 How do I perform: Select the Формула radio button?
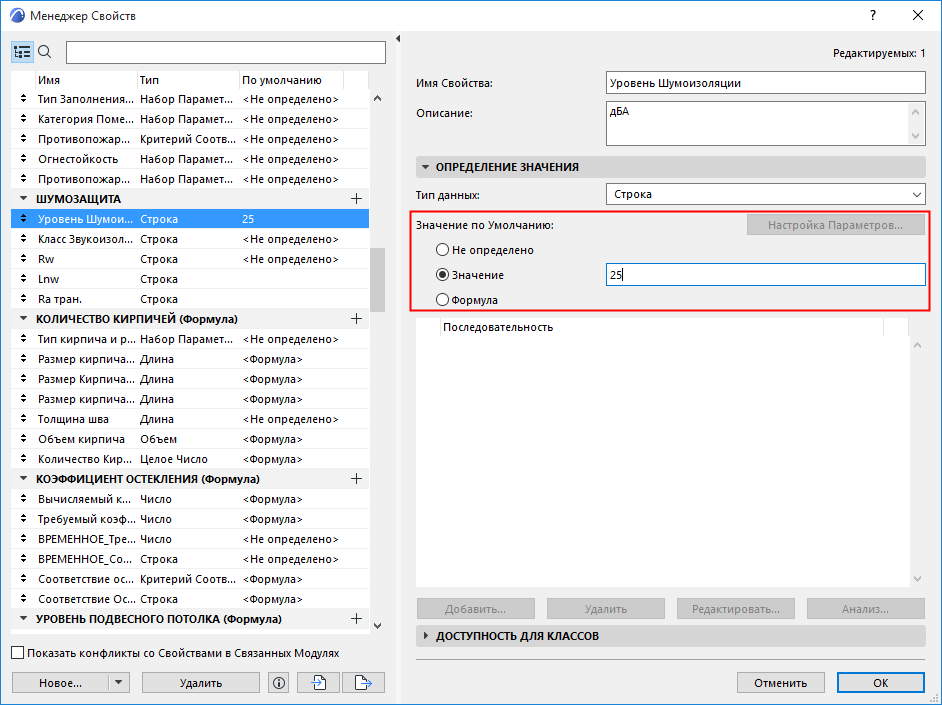(x=442, y=299)
